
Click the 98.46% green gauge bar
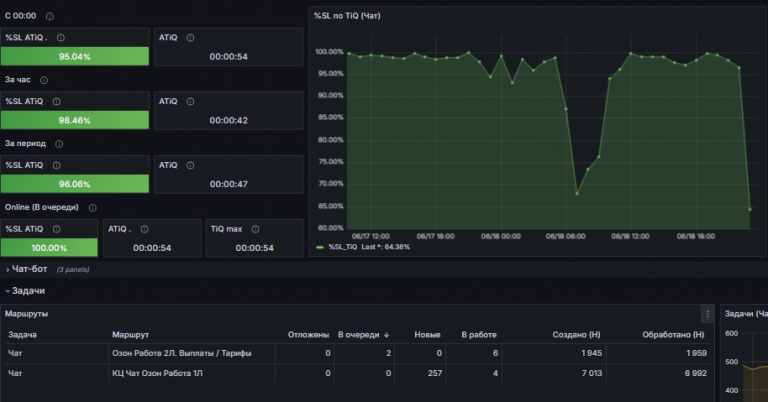pyautogui.click(x=75, y=120)
